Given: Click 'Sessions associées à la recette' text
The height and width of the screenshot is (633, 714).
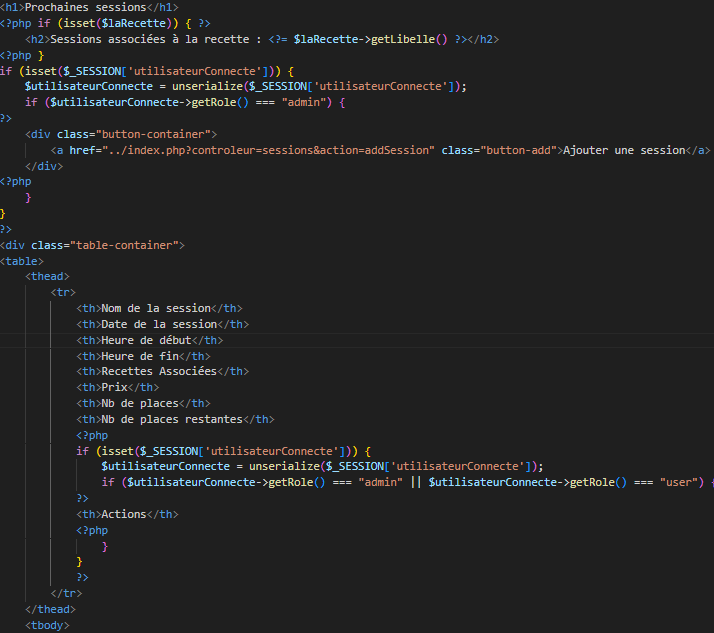Looking at the screenshot, I should click(150, 39).
